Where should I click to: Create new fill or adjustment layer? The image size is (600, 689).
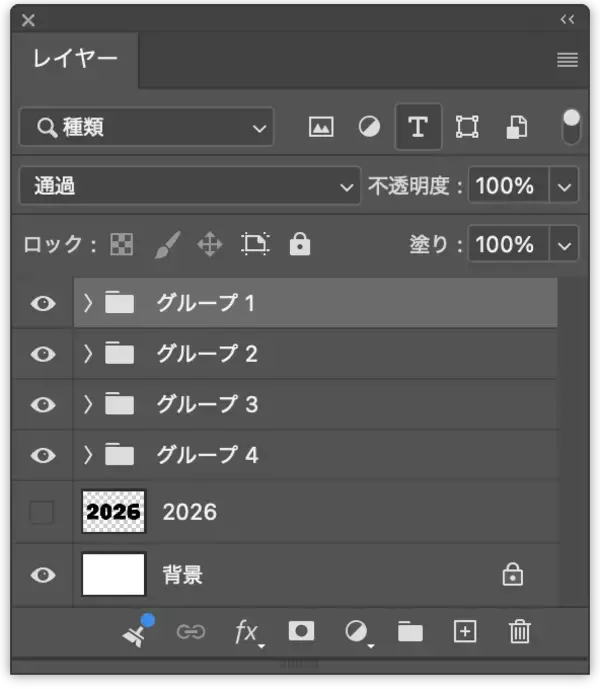(358, 633)
